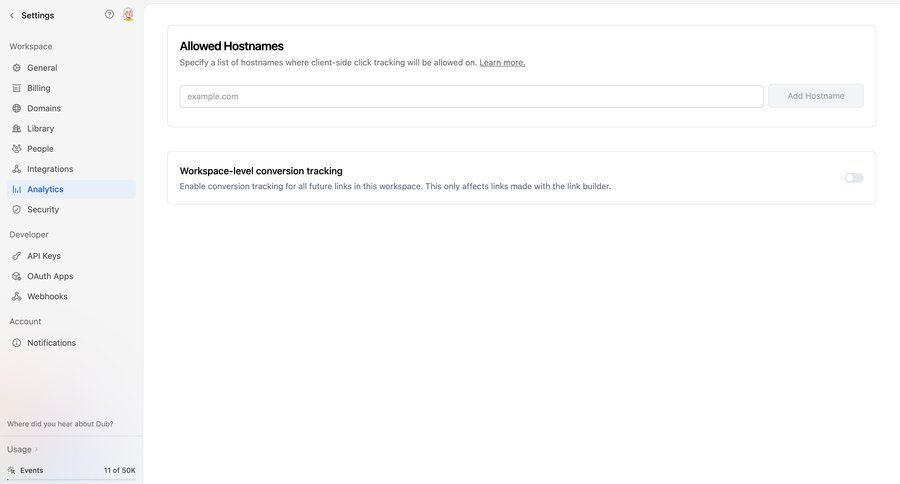Open API Keys developer page
Image resolution: width=900 pixels, height=484 pixels.
pos(71,256)
